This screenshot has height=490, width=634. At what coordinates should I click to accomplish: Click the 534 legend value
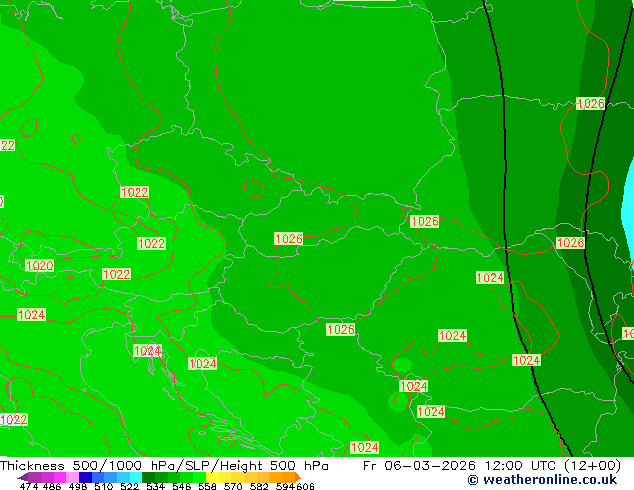[x=155, y=486]
